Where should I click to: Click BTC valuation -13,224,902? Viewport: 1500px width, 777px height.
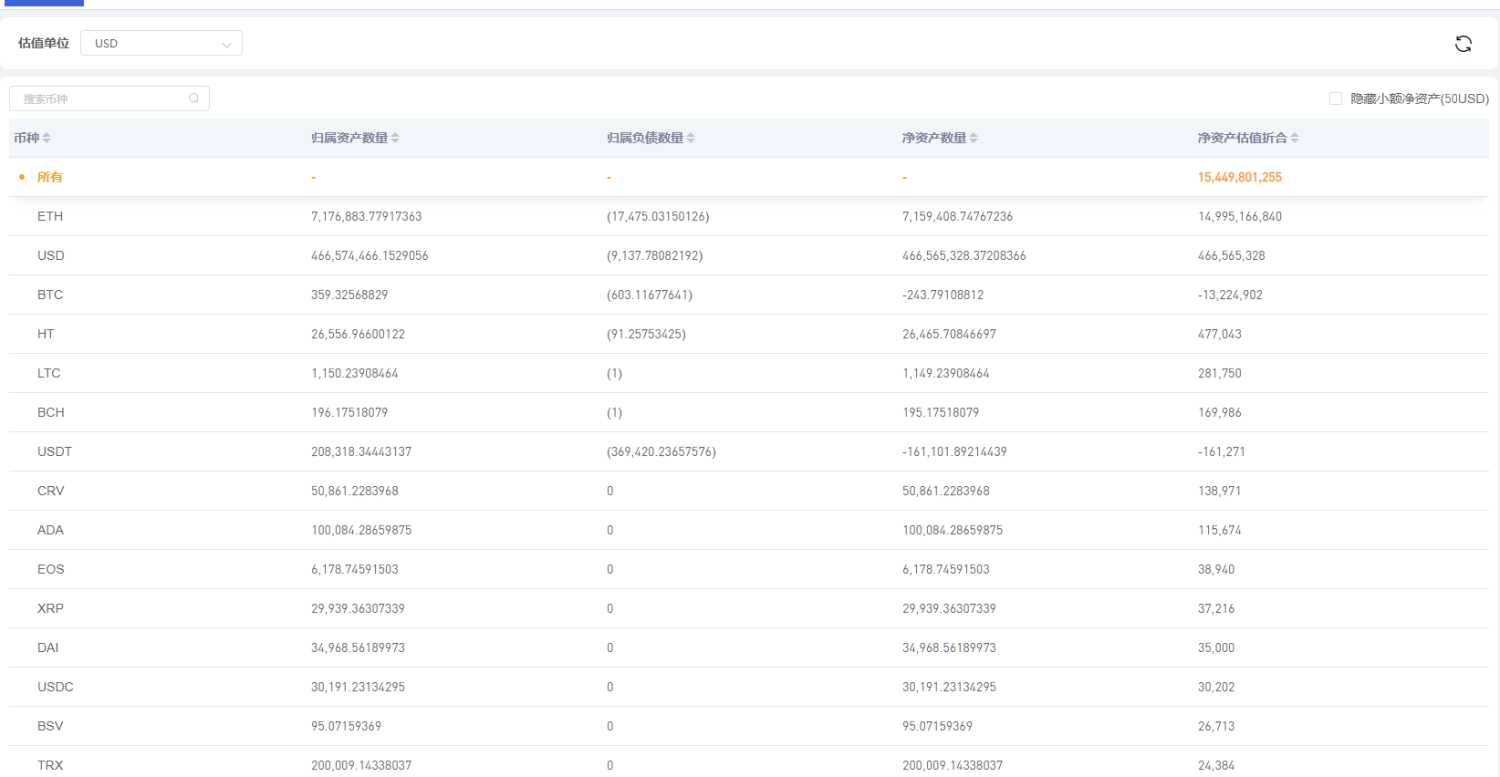1229,295
